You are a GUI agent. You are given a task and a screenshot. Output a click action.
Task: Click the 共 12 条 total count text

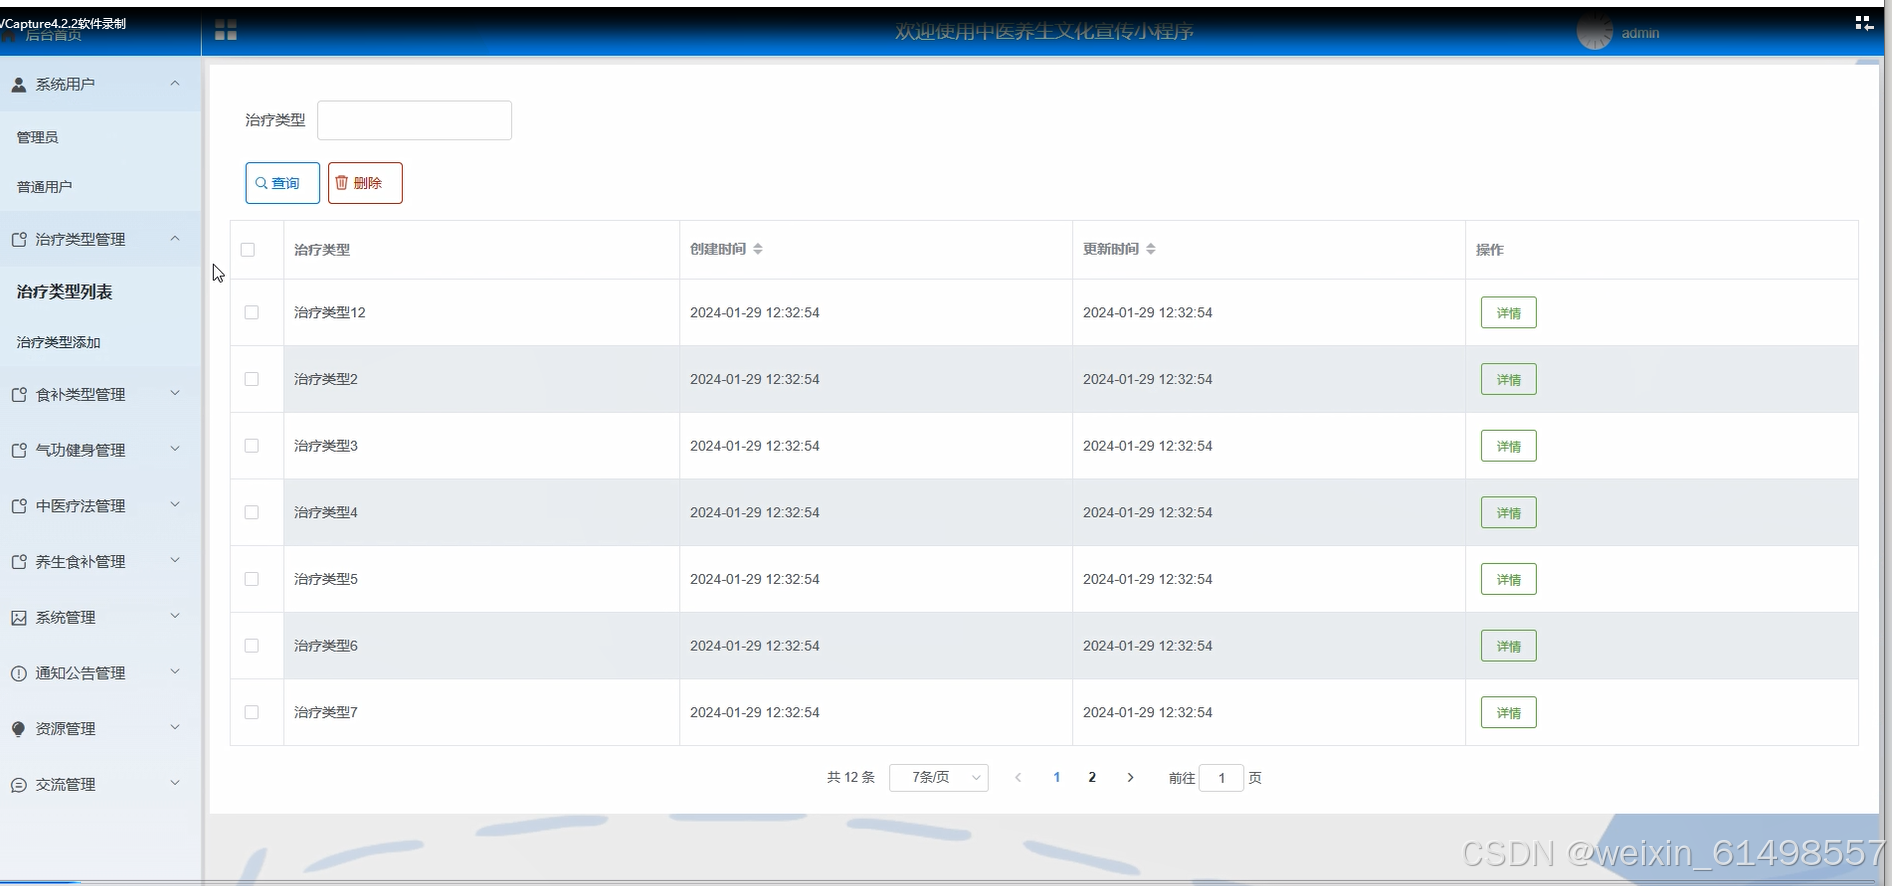click(x=851, y=777)
